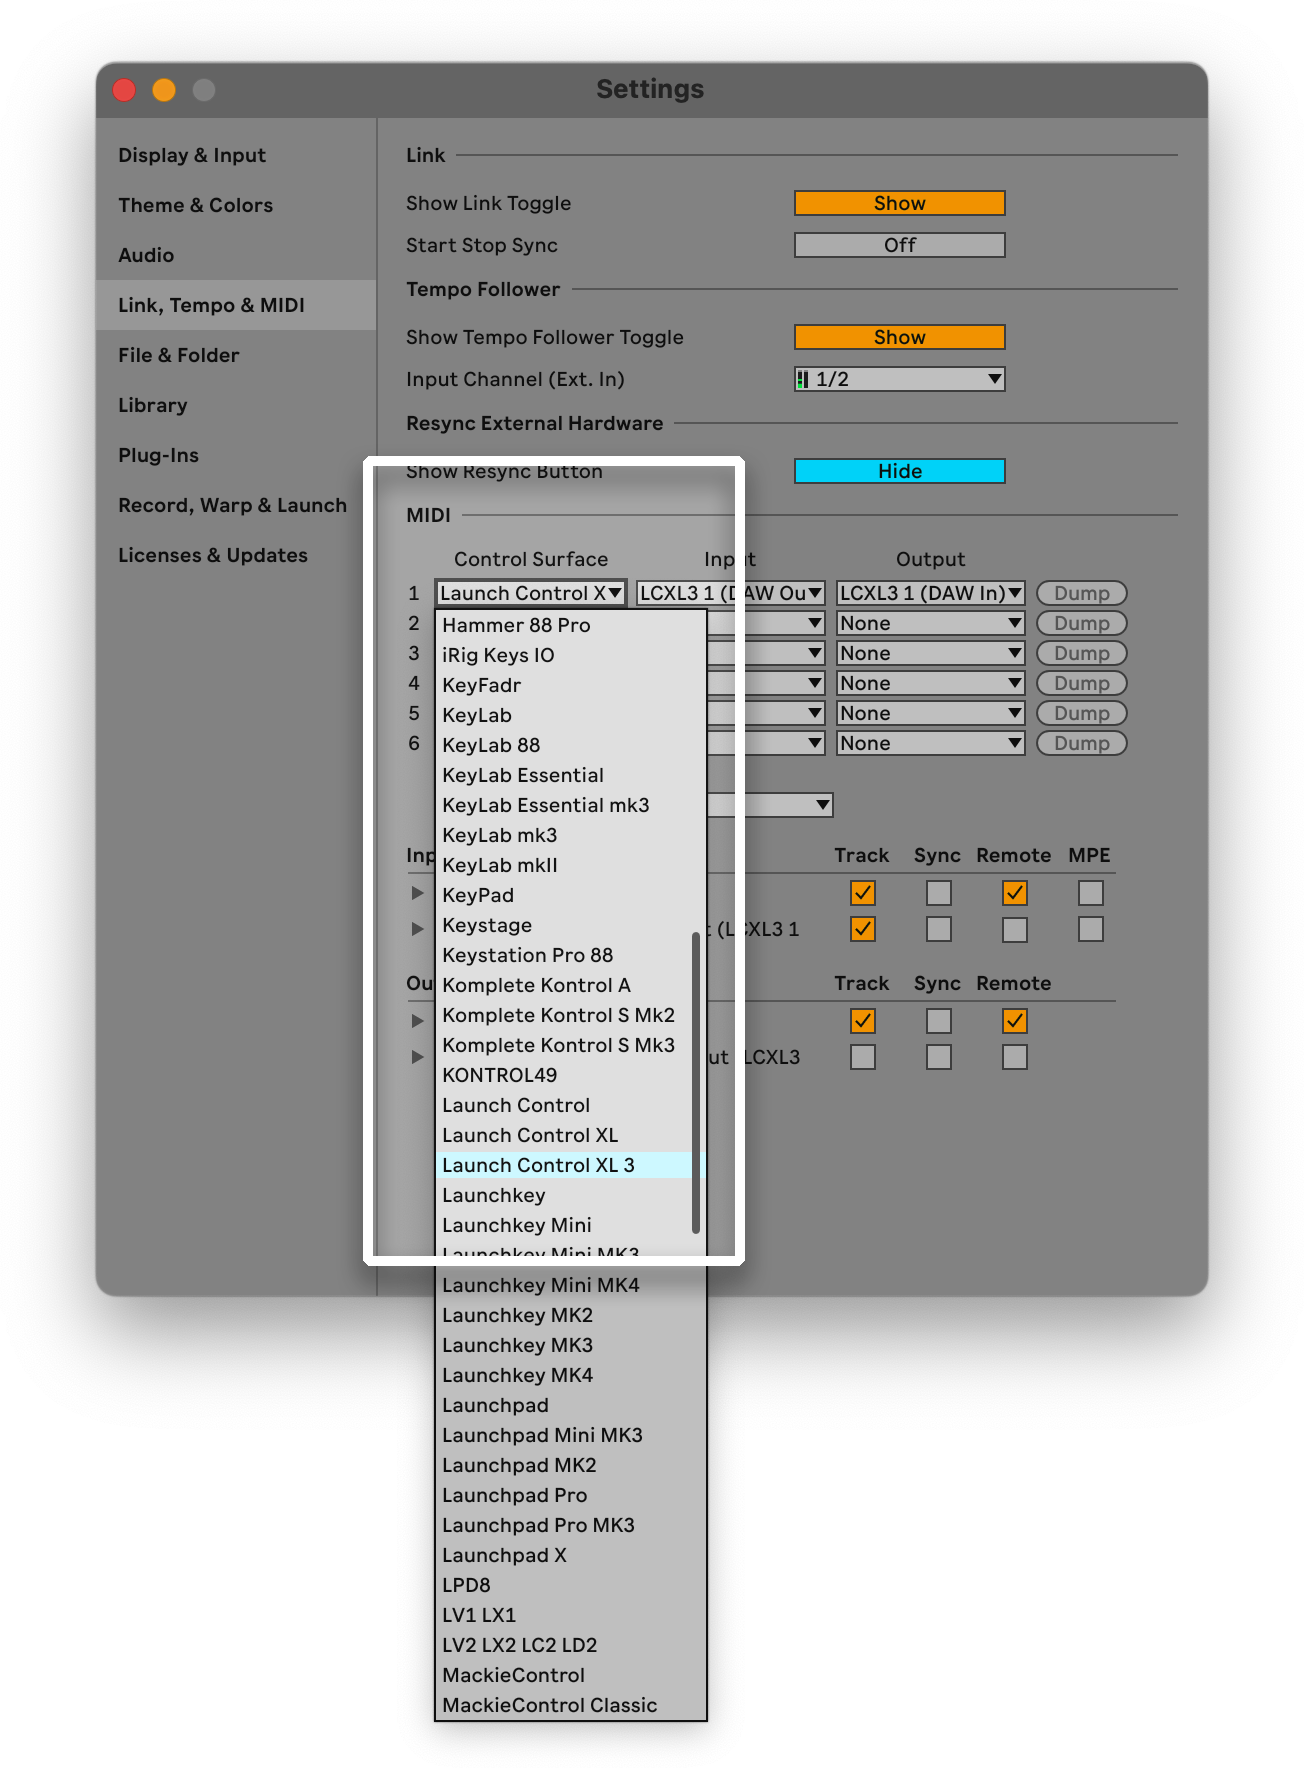
Task: Click the Dump button for control surface 1
Action: pyautogui.click(x=1082, y=593)
